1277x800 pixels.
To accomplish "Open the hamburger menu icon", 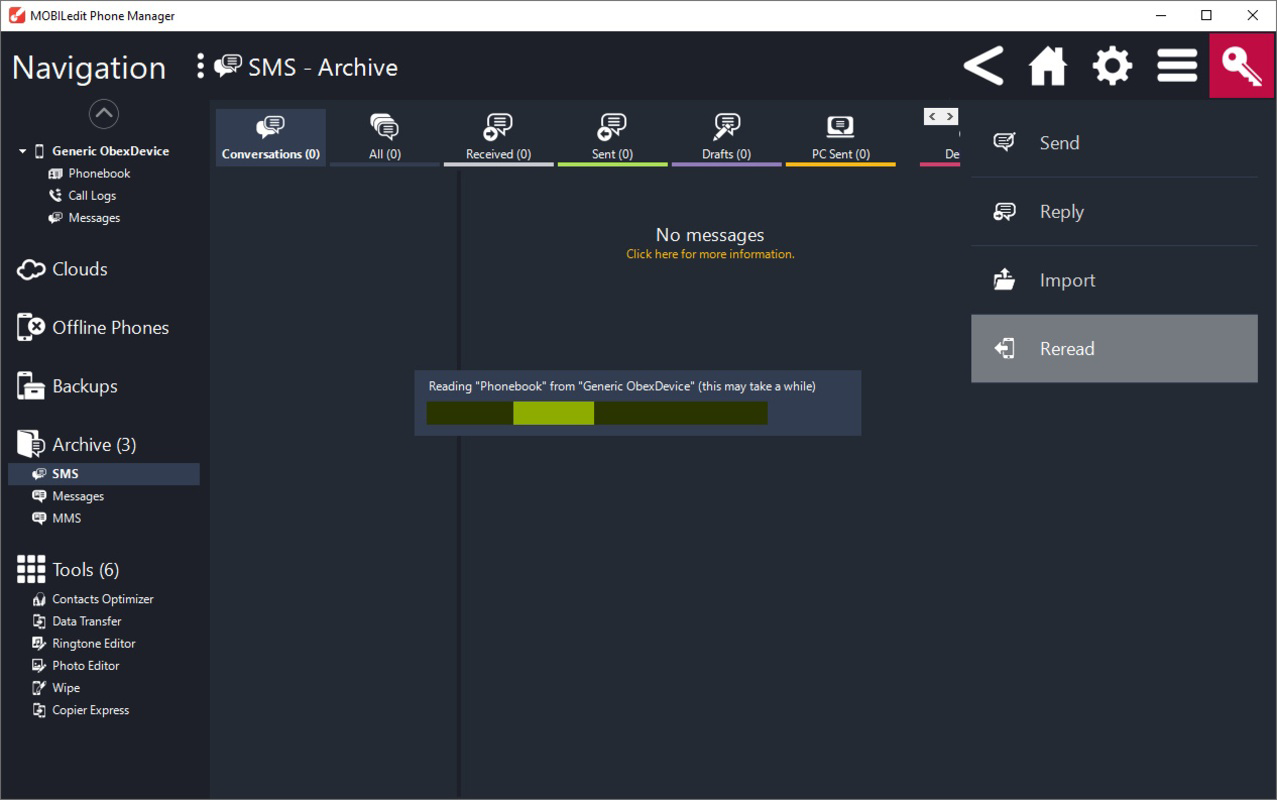I will [1177, 66].
